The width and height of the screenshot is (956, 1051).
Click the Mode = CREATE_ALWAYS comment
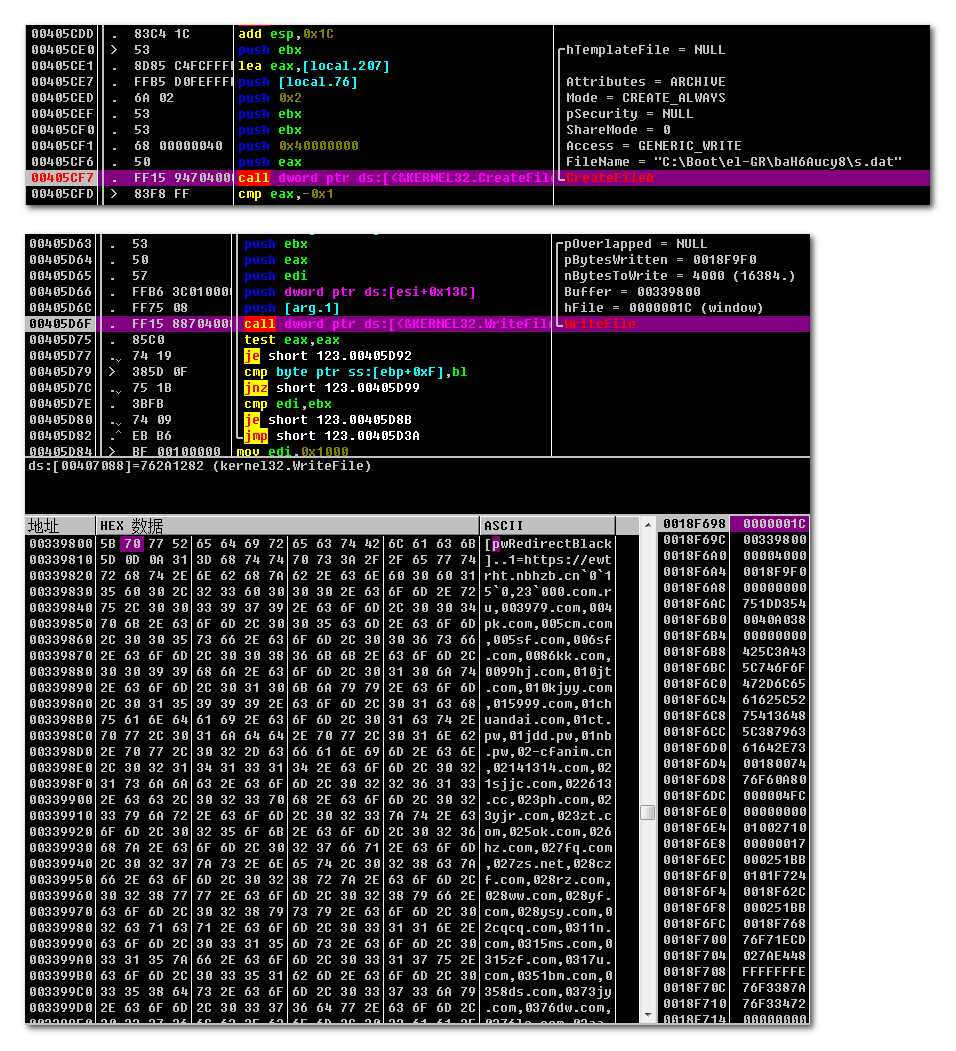pos(645,98)
